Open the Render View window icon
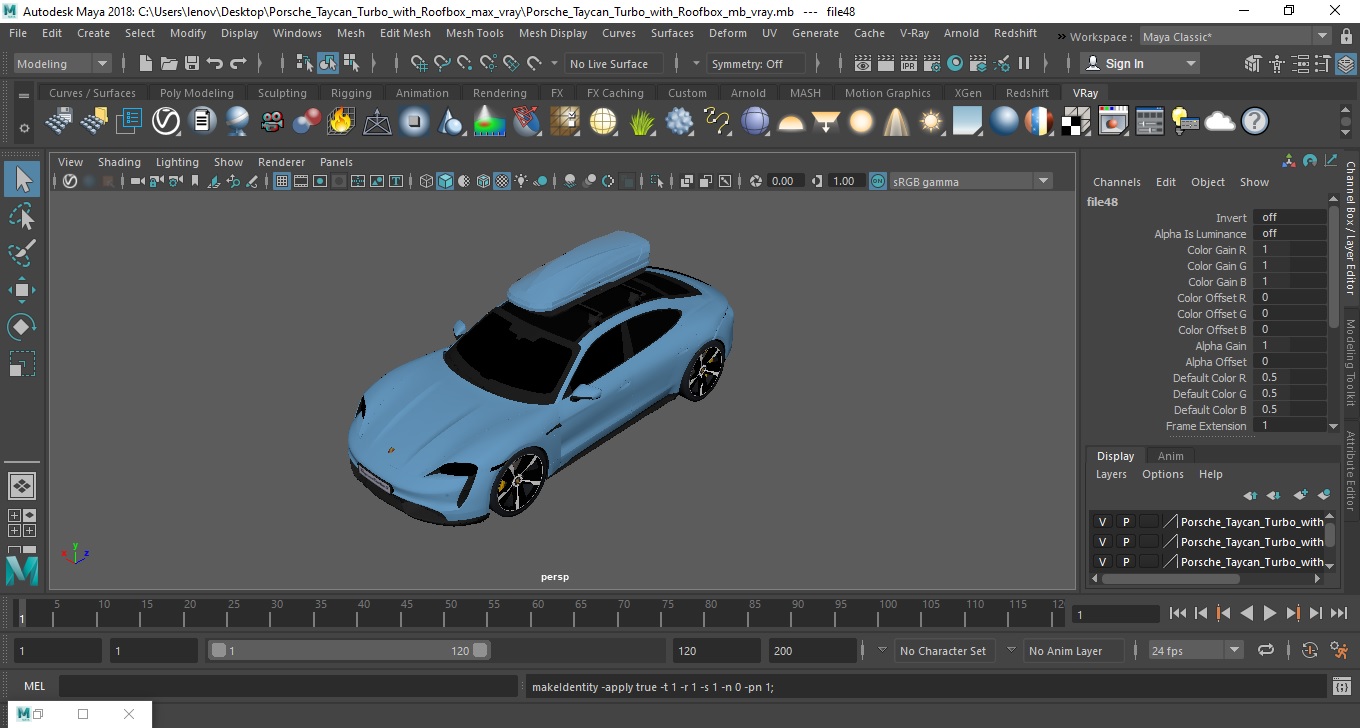This screenshot has width=1360, height=728. (x=863, y=63)
